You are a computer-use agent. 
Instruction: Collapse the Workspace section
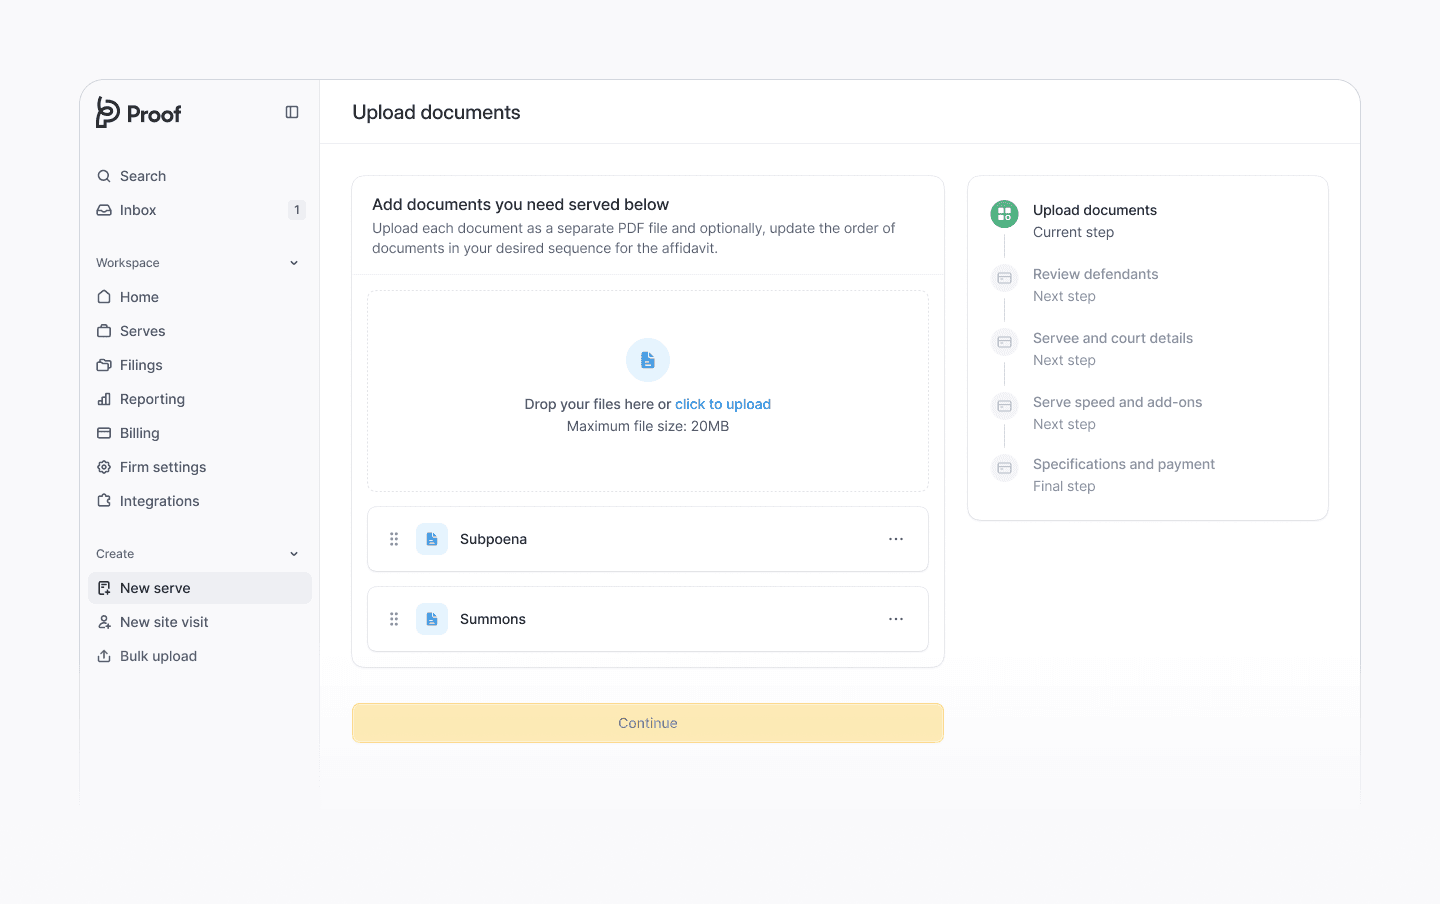coord(293,262)
